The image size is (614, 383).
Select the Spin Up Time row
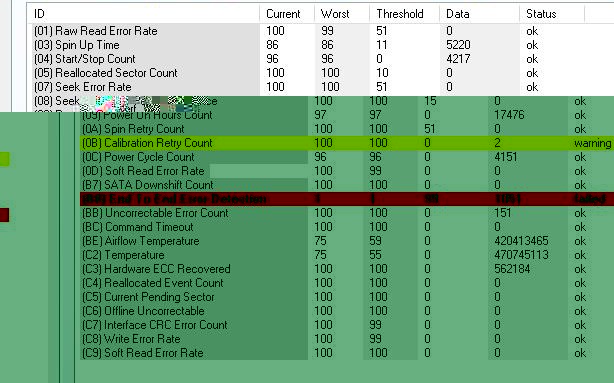point(321,45)
